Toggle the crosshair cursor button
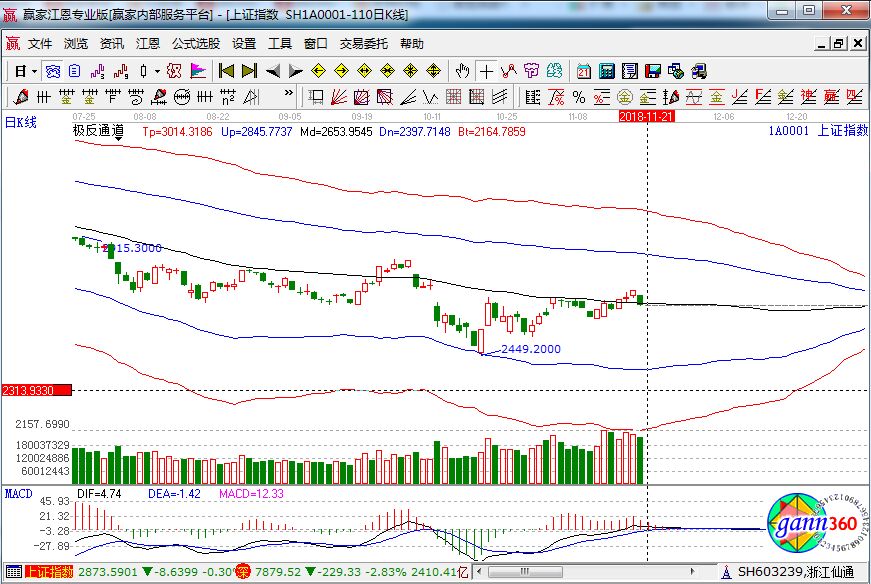 (486, 71)
